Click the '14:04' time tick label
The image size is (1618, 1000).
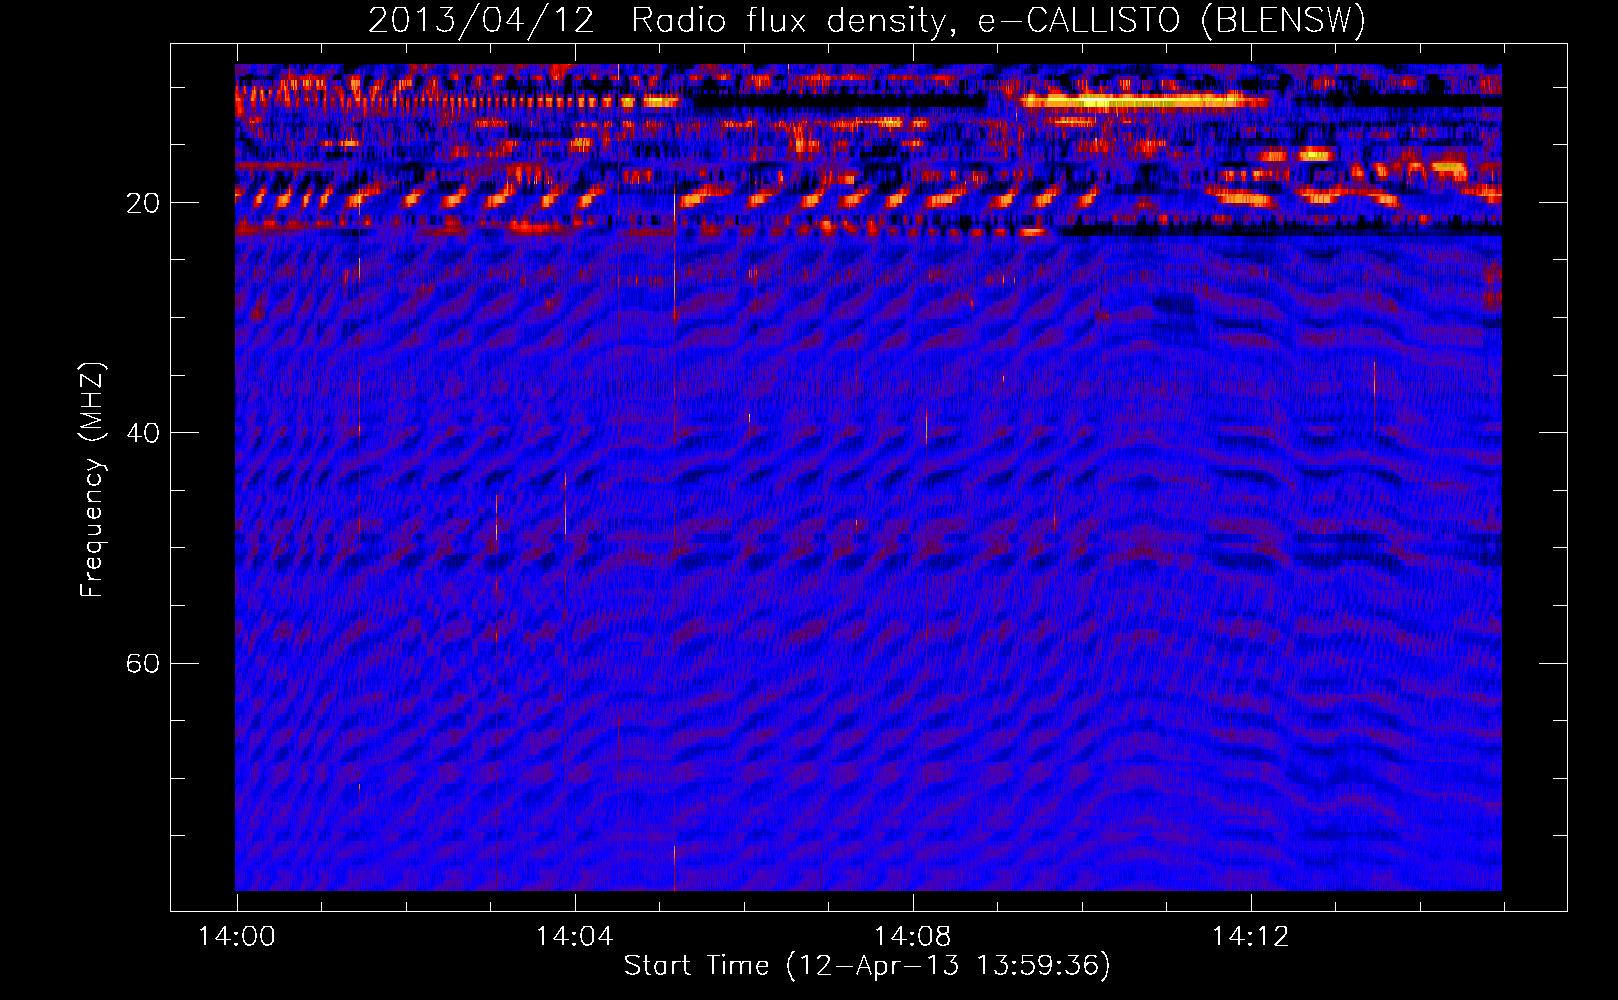574,936
